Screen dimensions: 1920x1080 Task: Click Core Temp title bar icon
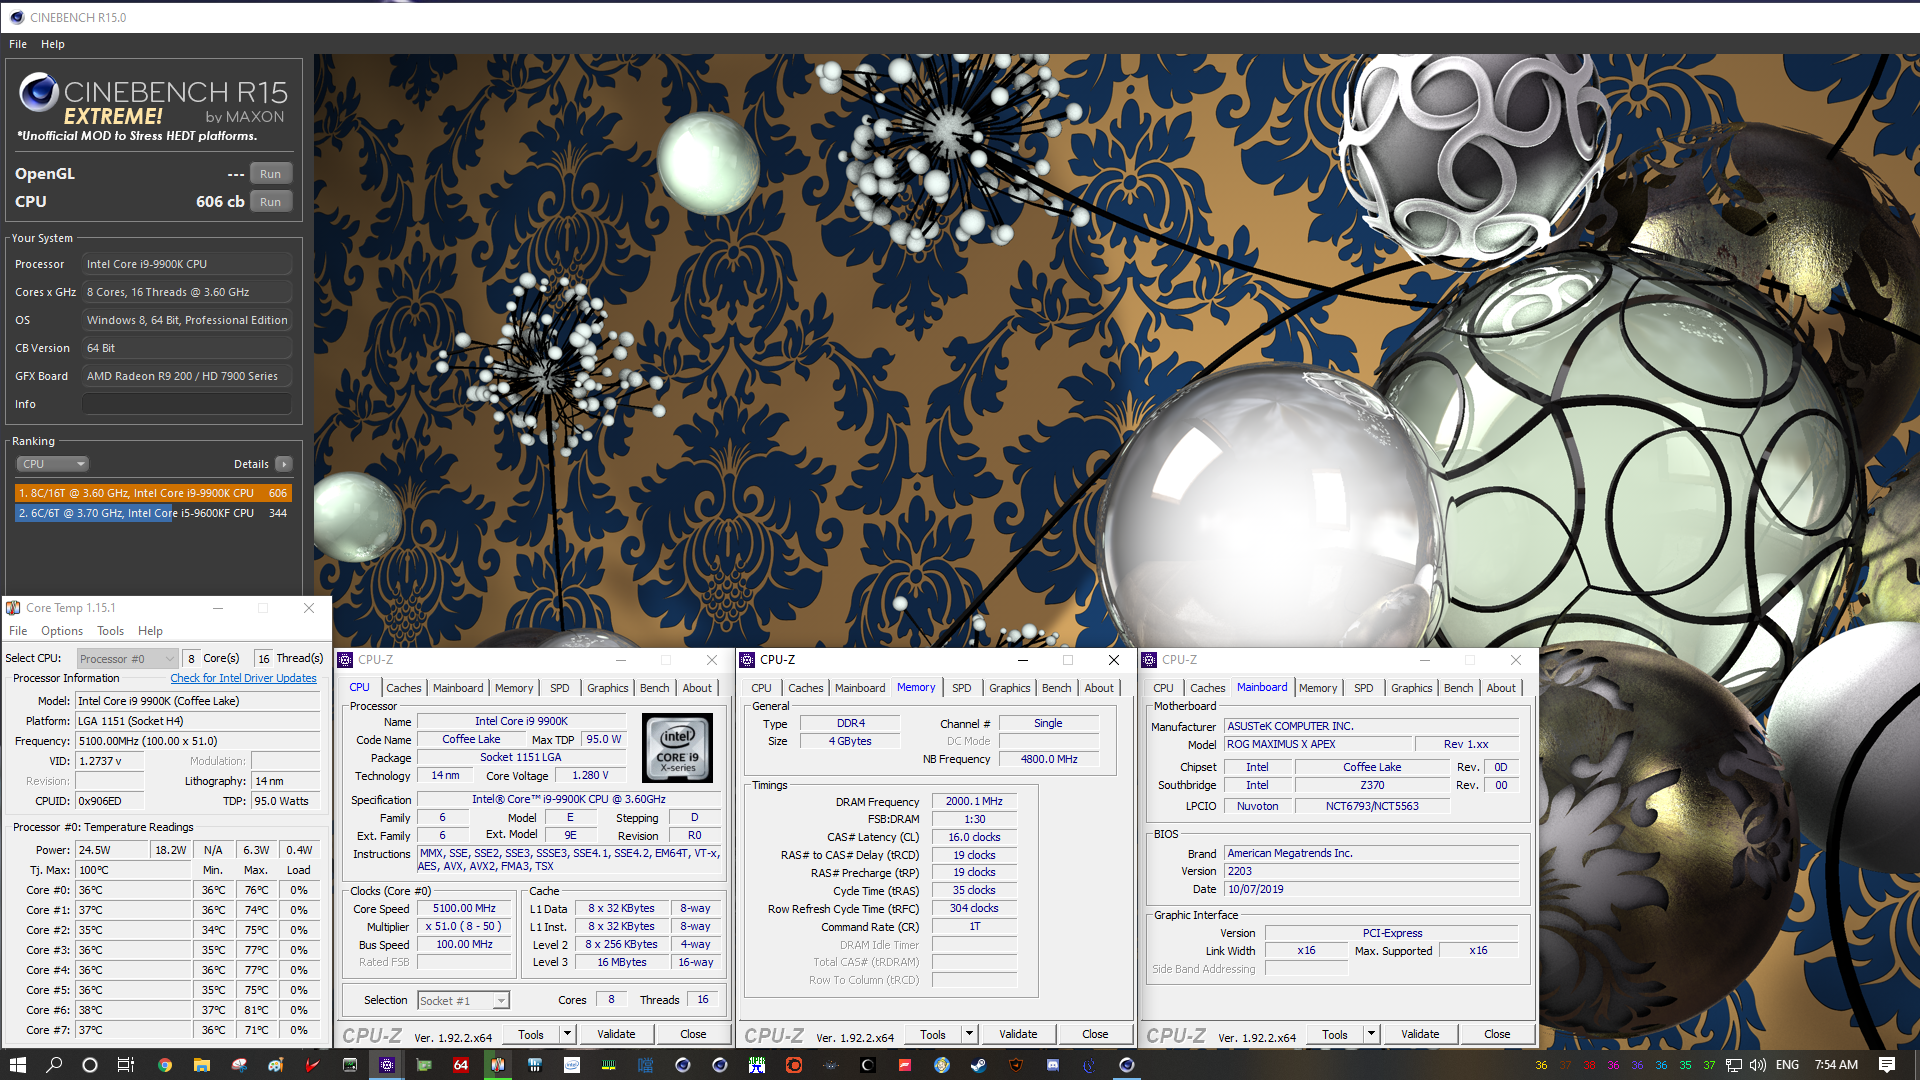pos(13,608)
